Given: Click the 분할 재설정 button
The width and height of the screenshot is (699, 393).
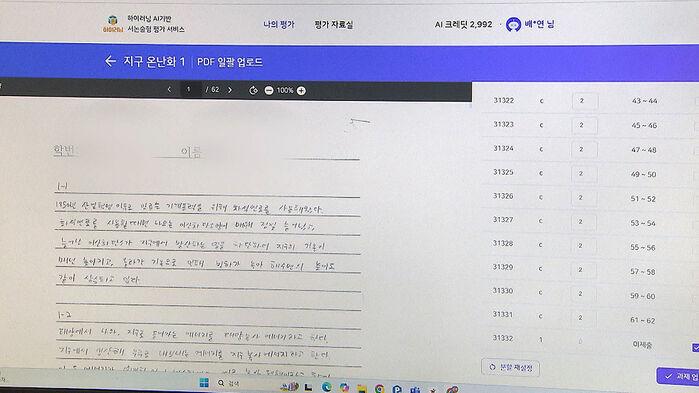Looking at the screenshot, I should tap(510, 367).
